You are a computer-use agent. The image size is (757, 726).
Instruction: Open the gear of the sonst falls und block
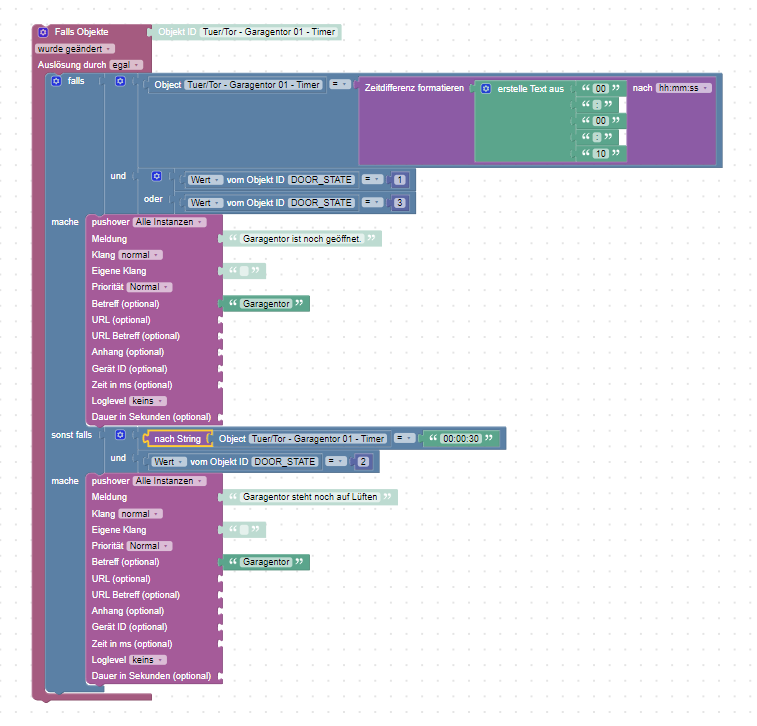tap(120, 435)
